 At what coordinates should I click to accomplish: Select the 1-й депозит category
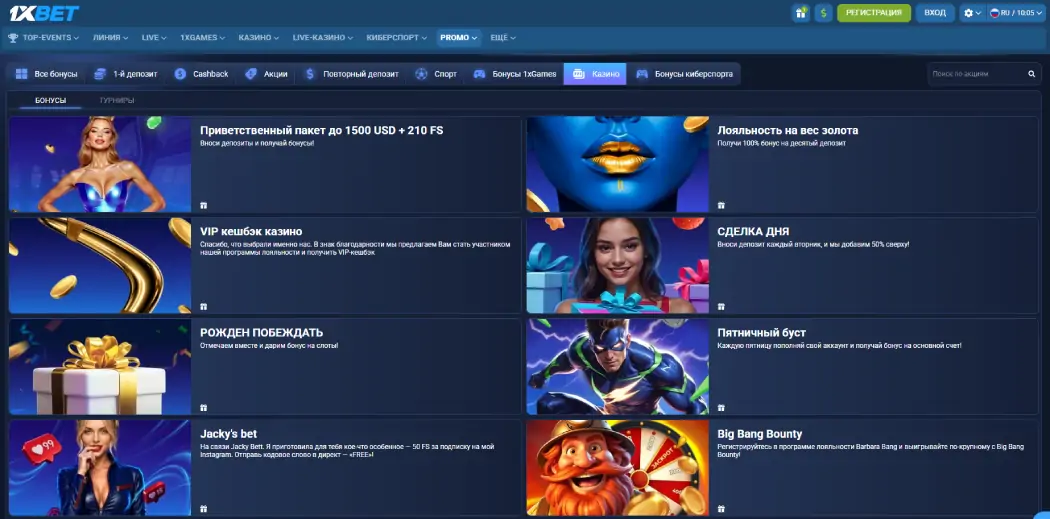[126, 74]
